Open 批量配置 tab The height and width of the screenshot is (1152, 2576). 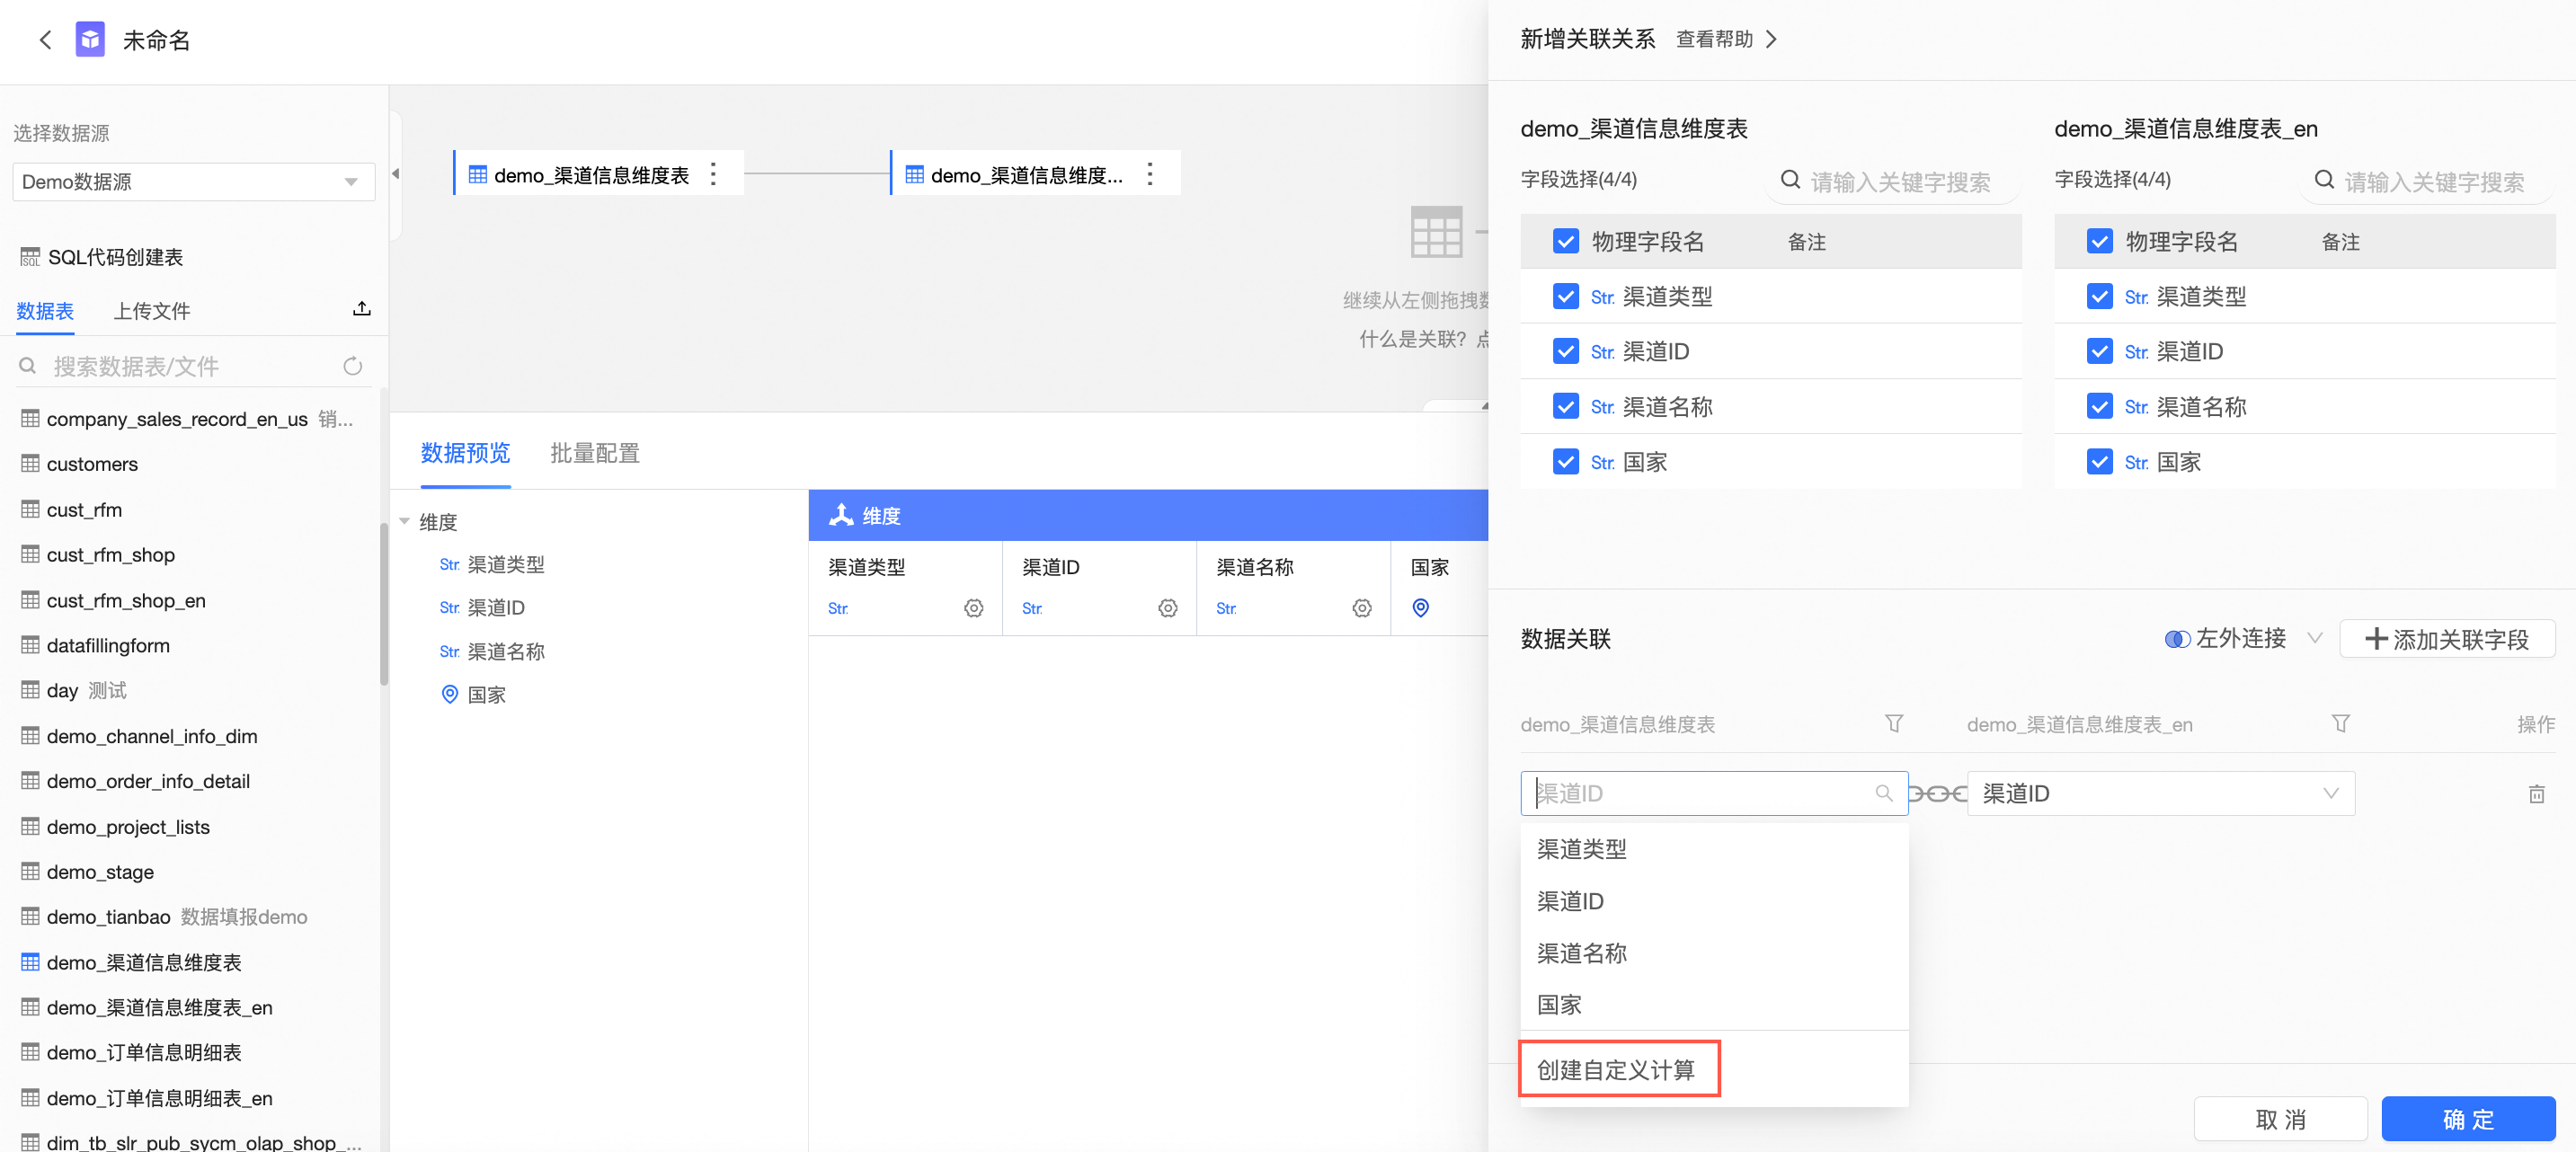[x=595, y=454]
